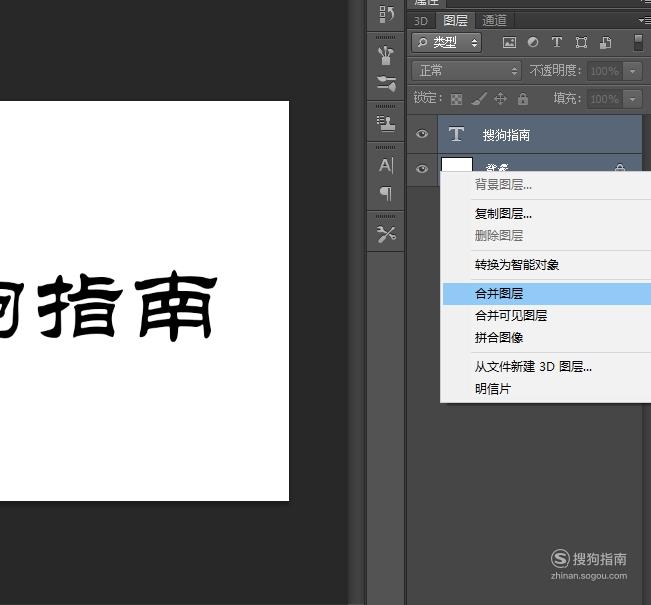
Task: Lock image pixels brush icon
Action: [479, 99]
